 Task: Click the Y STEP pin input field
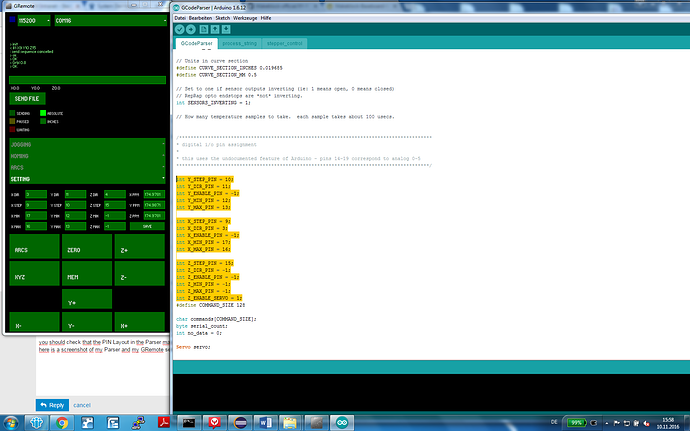click(x=75, y=205)
